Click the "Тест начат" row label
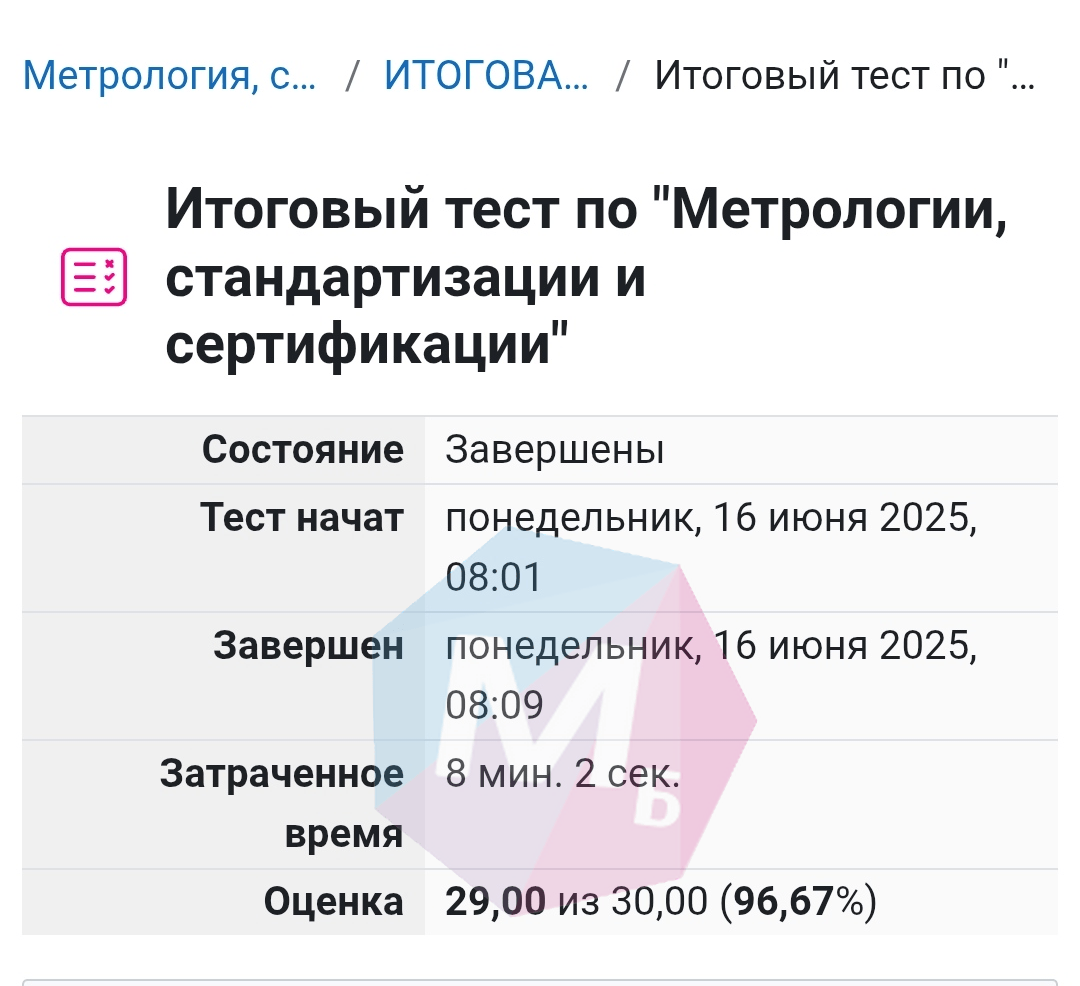The width and height of the screenshot is (1080, 986). click(x=302, y=518)
